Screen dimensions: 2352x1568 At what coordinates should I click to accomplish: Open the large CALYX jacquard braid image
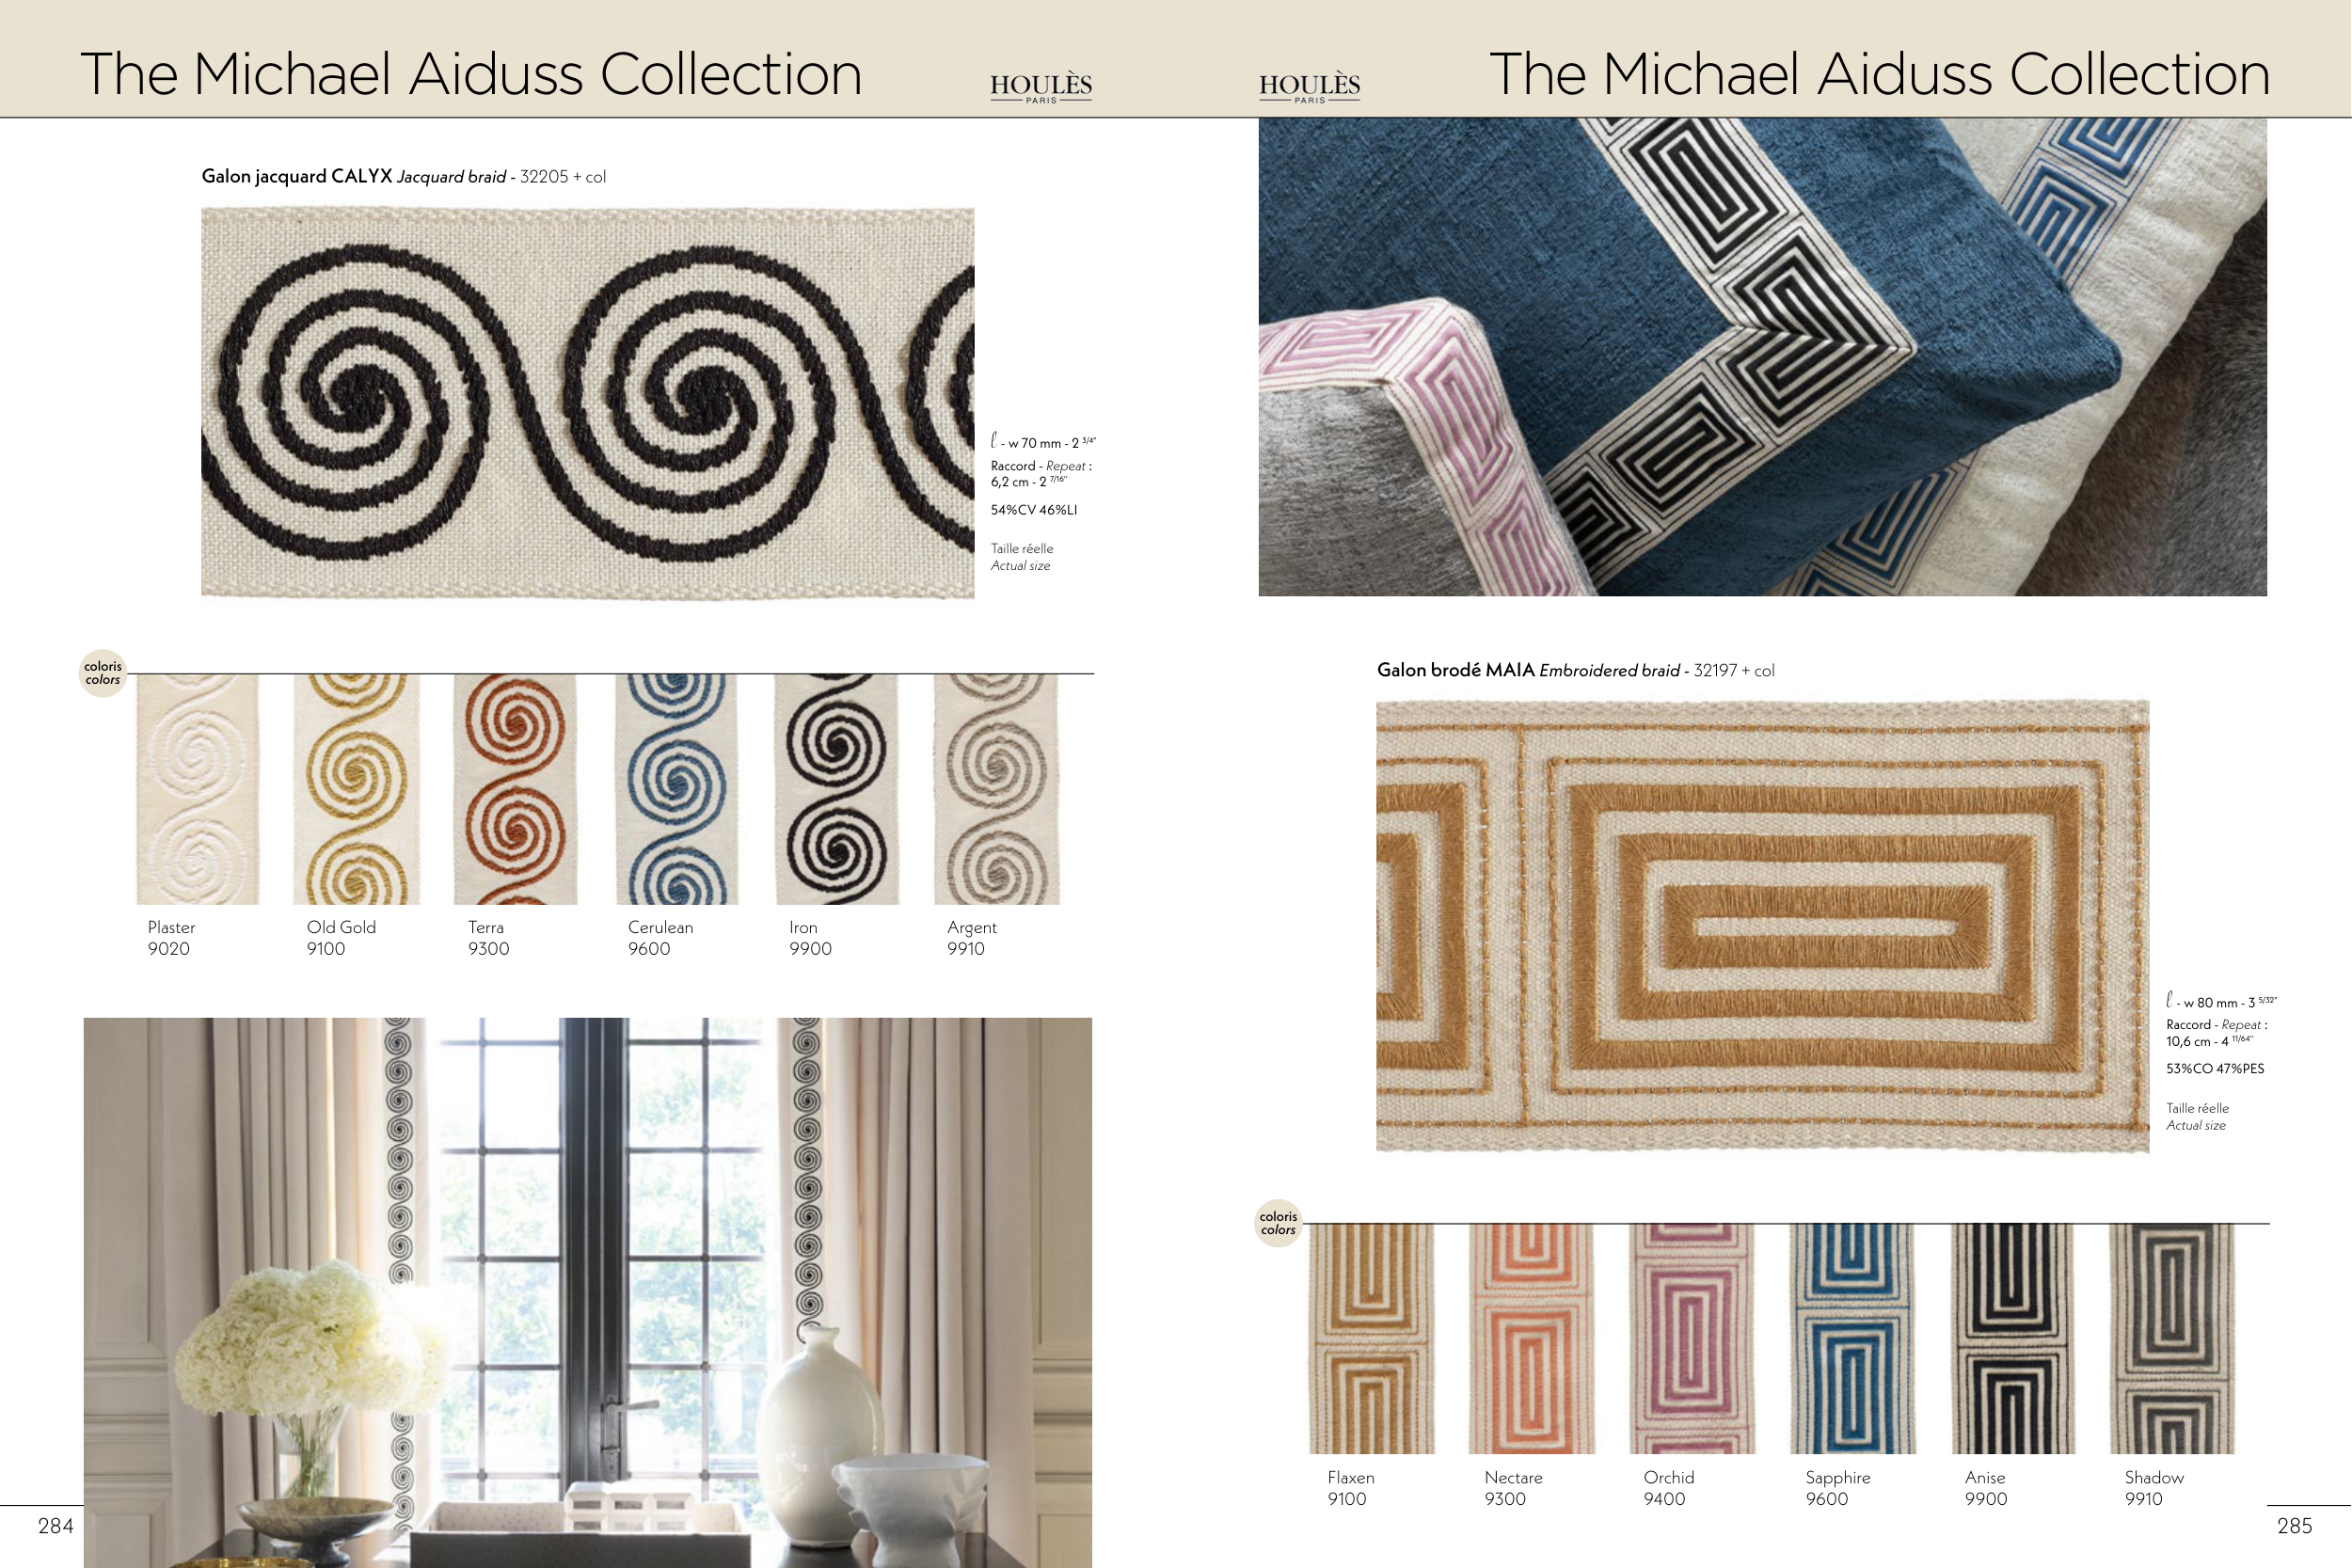coord(588,403)
